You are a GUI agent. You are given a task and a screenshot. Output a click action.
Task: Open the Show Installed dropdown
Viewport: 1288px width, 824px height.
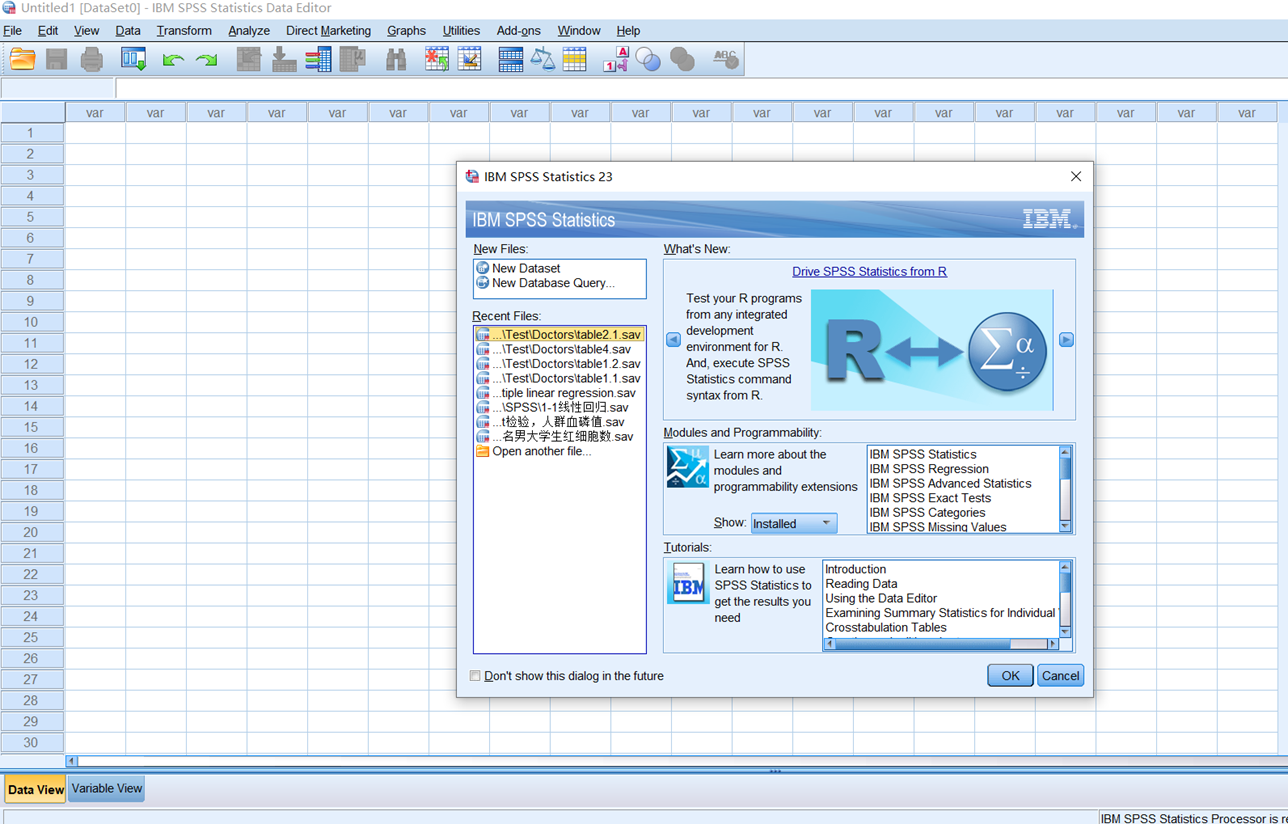click(794, 523)
